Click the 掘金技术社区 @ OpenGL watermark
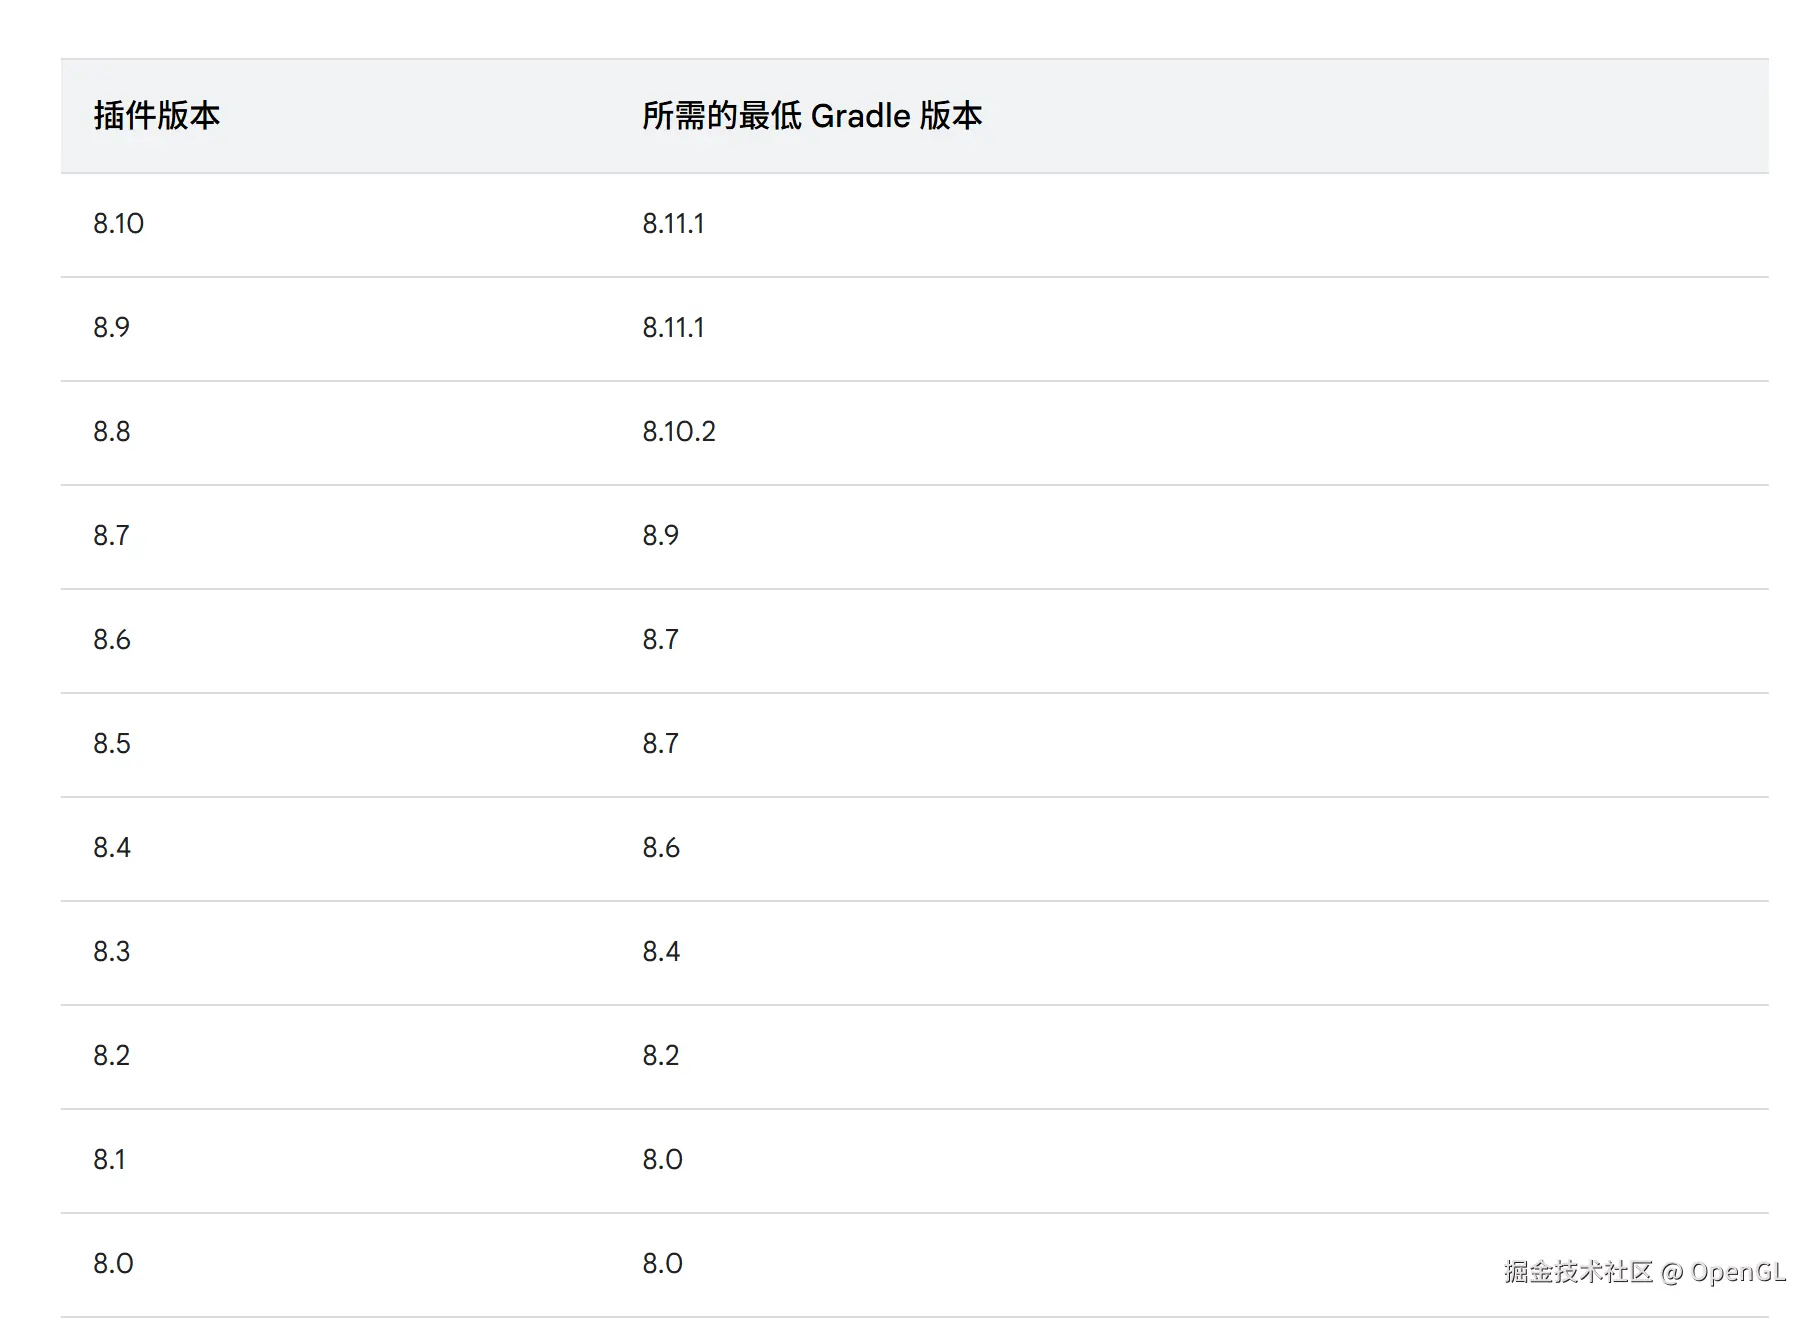This screenshot has height=1319, width=1819. pos(1644,1272)
